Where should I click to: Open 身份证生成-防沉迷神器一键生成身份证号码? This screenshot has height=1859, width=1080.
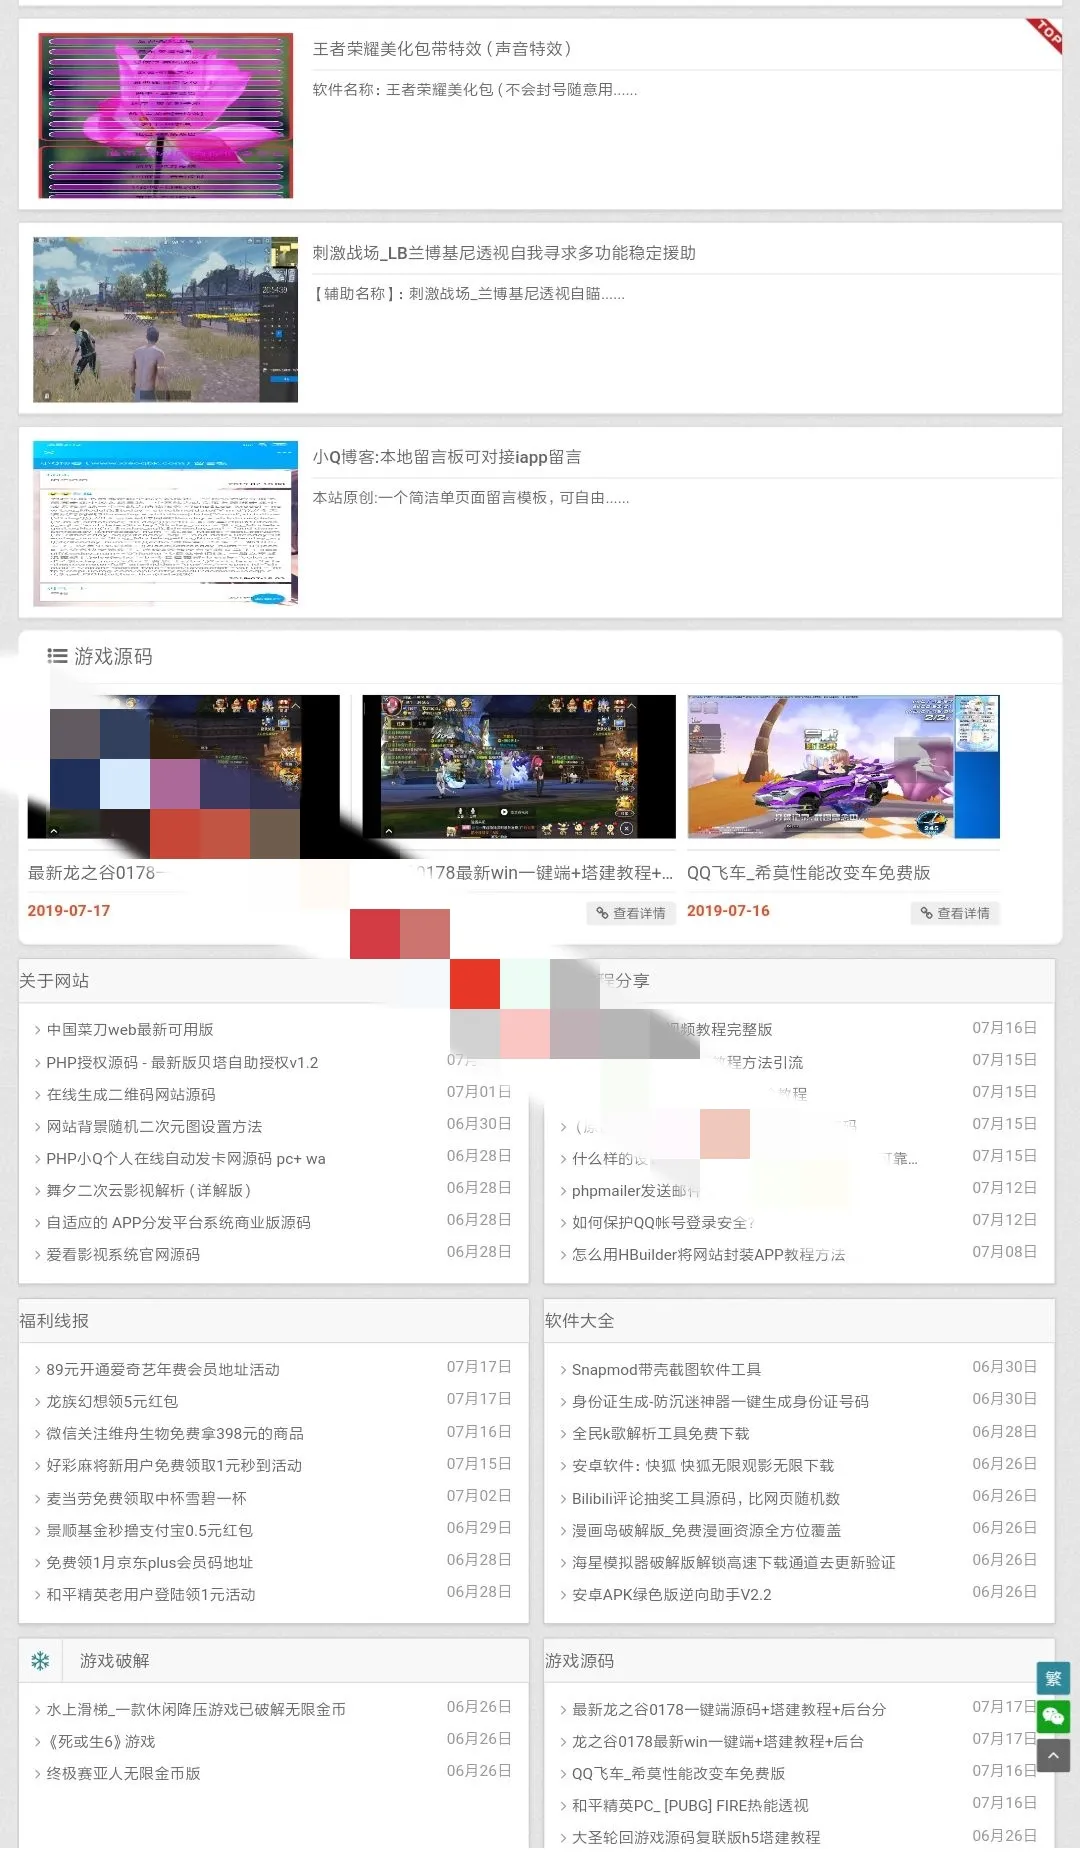coord(720,1401)
